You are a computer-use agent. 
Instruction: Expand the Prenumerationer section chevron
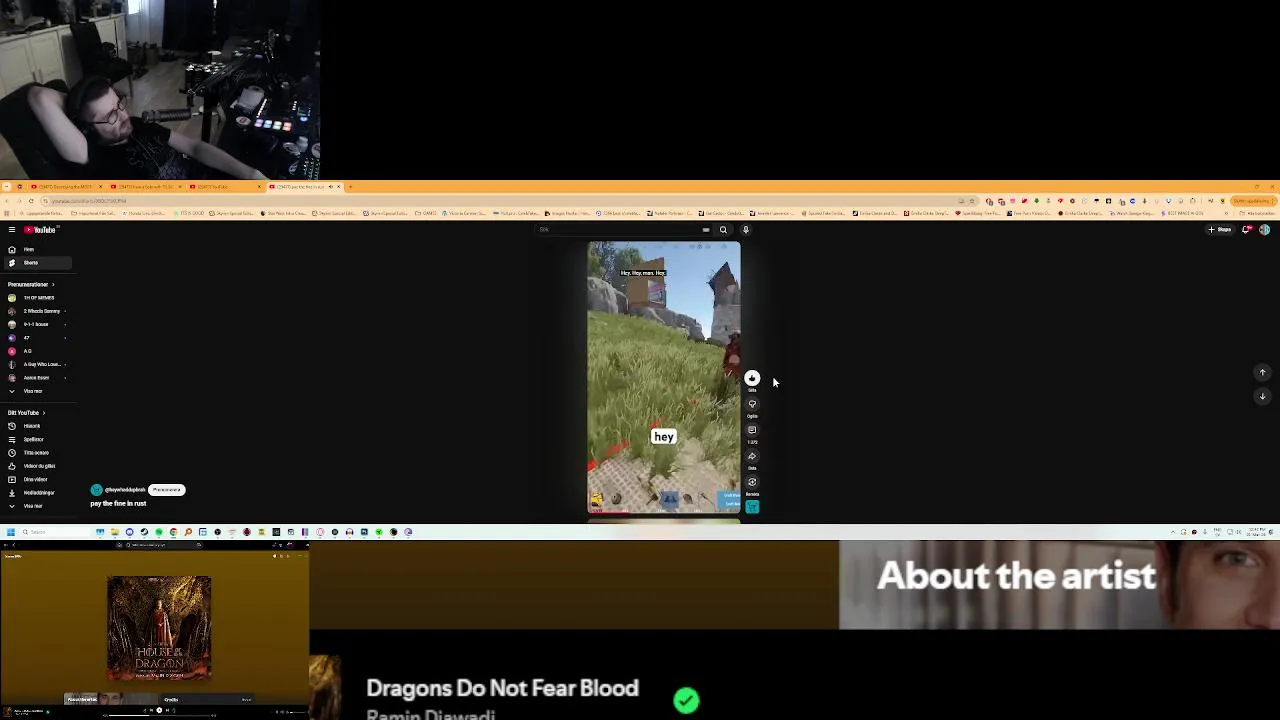click(53, 284)
